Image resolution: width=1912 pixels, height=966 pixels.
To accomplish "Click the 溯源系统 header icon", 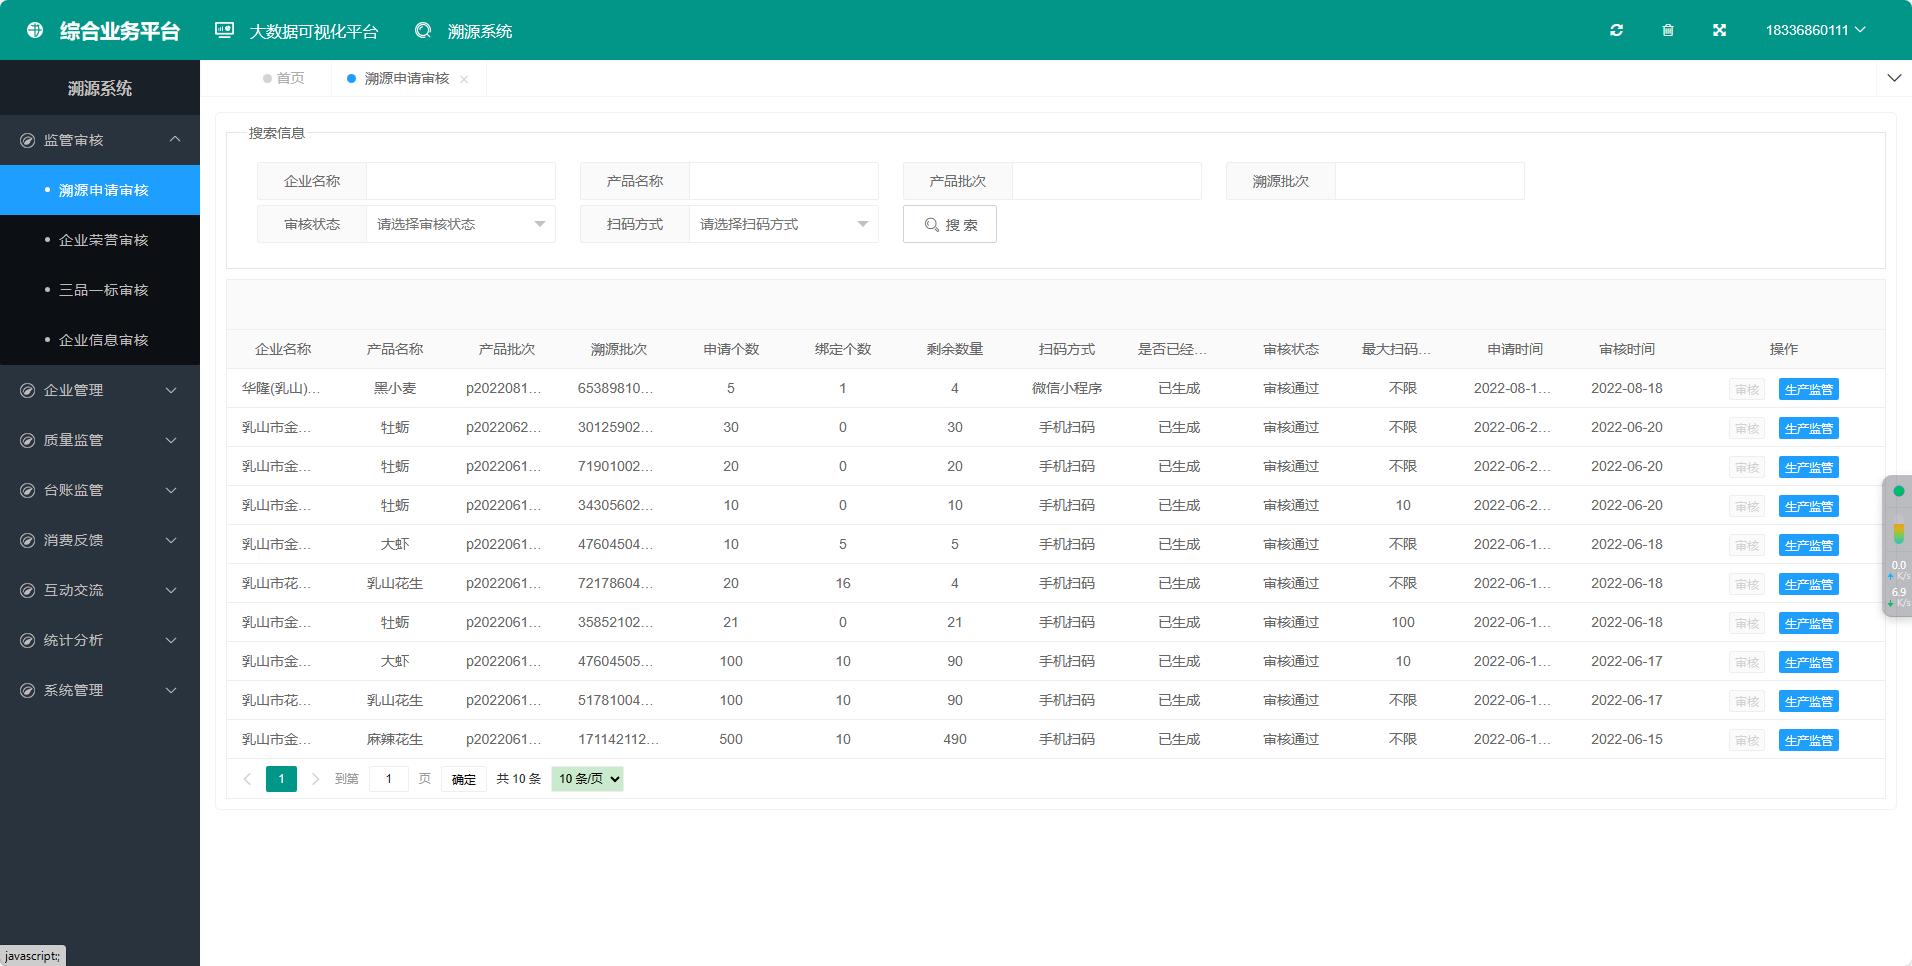I will (423, 31).
